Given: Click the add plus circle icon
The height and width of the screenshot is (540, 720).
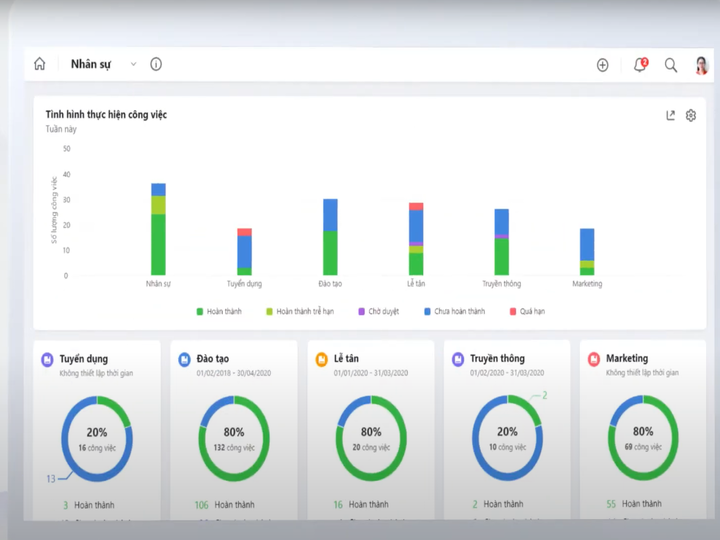Looking at the screenshot, I should [602, 65].
